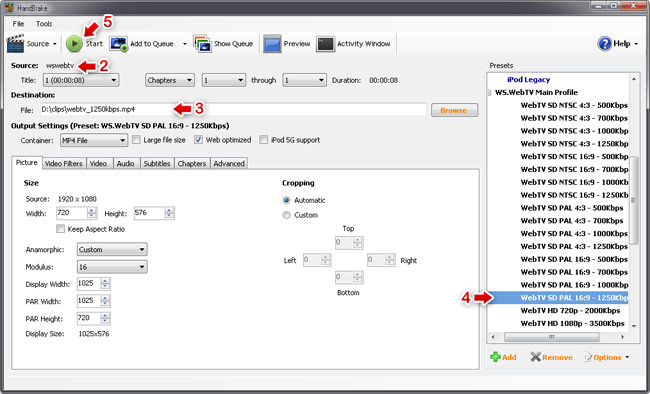Toggle the Web optimized checkbox
The height and width of the screenshot is (394, 650).
(x=199, y=140)
